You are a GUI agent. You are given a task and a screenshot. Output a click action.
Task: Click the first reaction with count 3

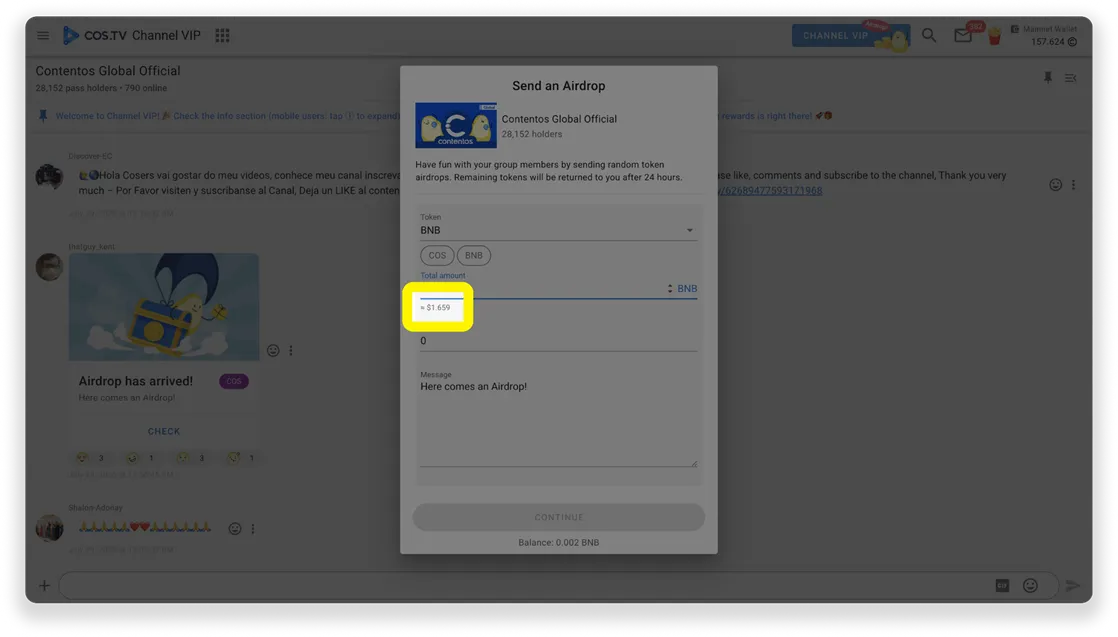click(91, 458)
